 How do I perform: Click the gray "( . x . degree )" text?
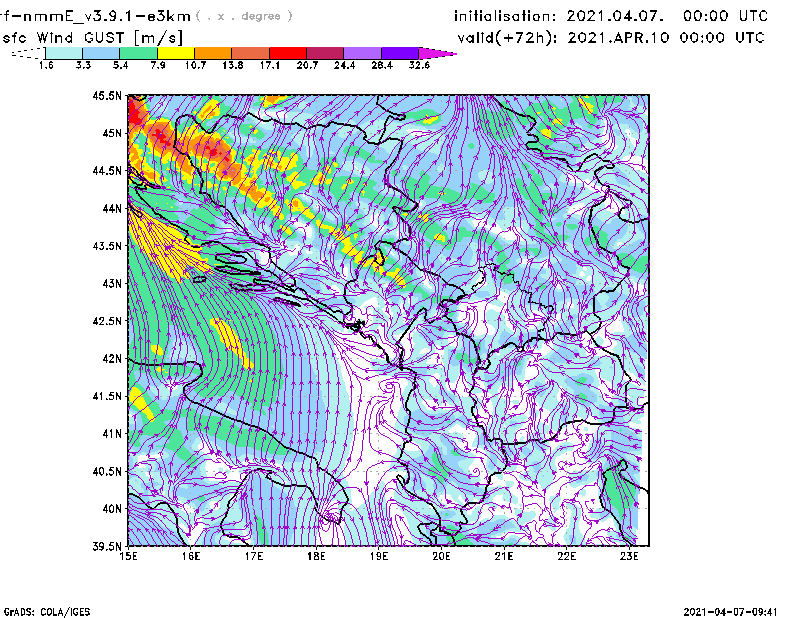click(244, 16)
